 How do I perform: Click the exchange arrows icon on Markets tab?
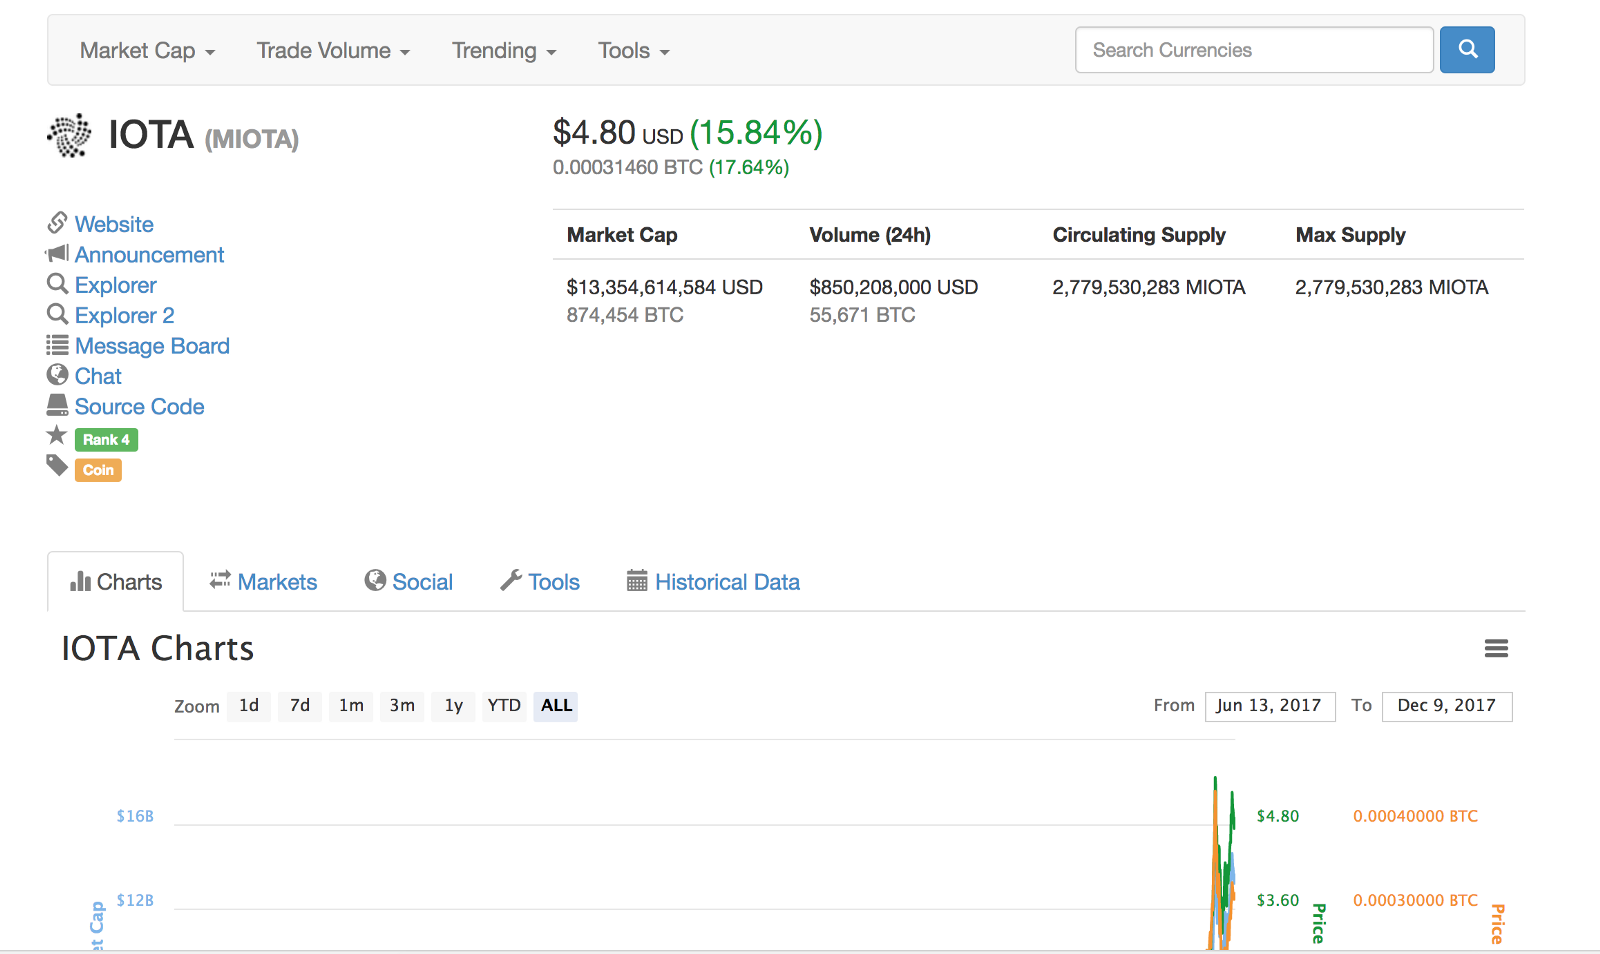pos(220,580)
